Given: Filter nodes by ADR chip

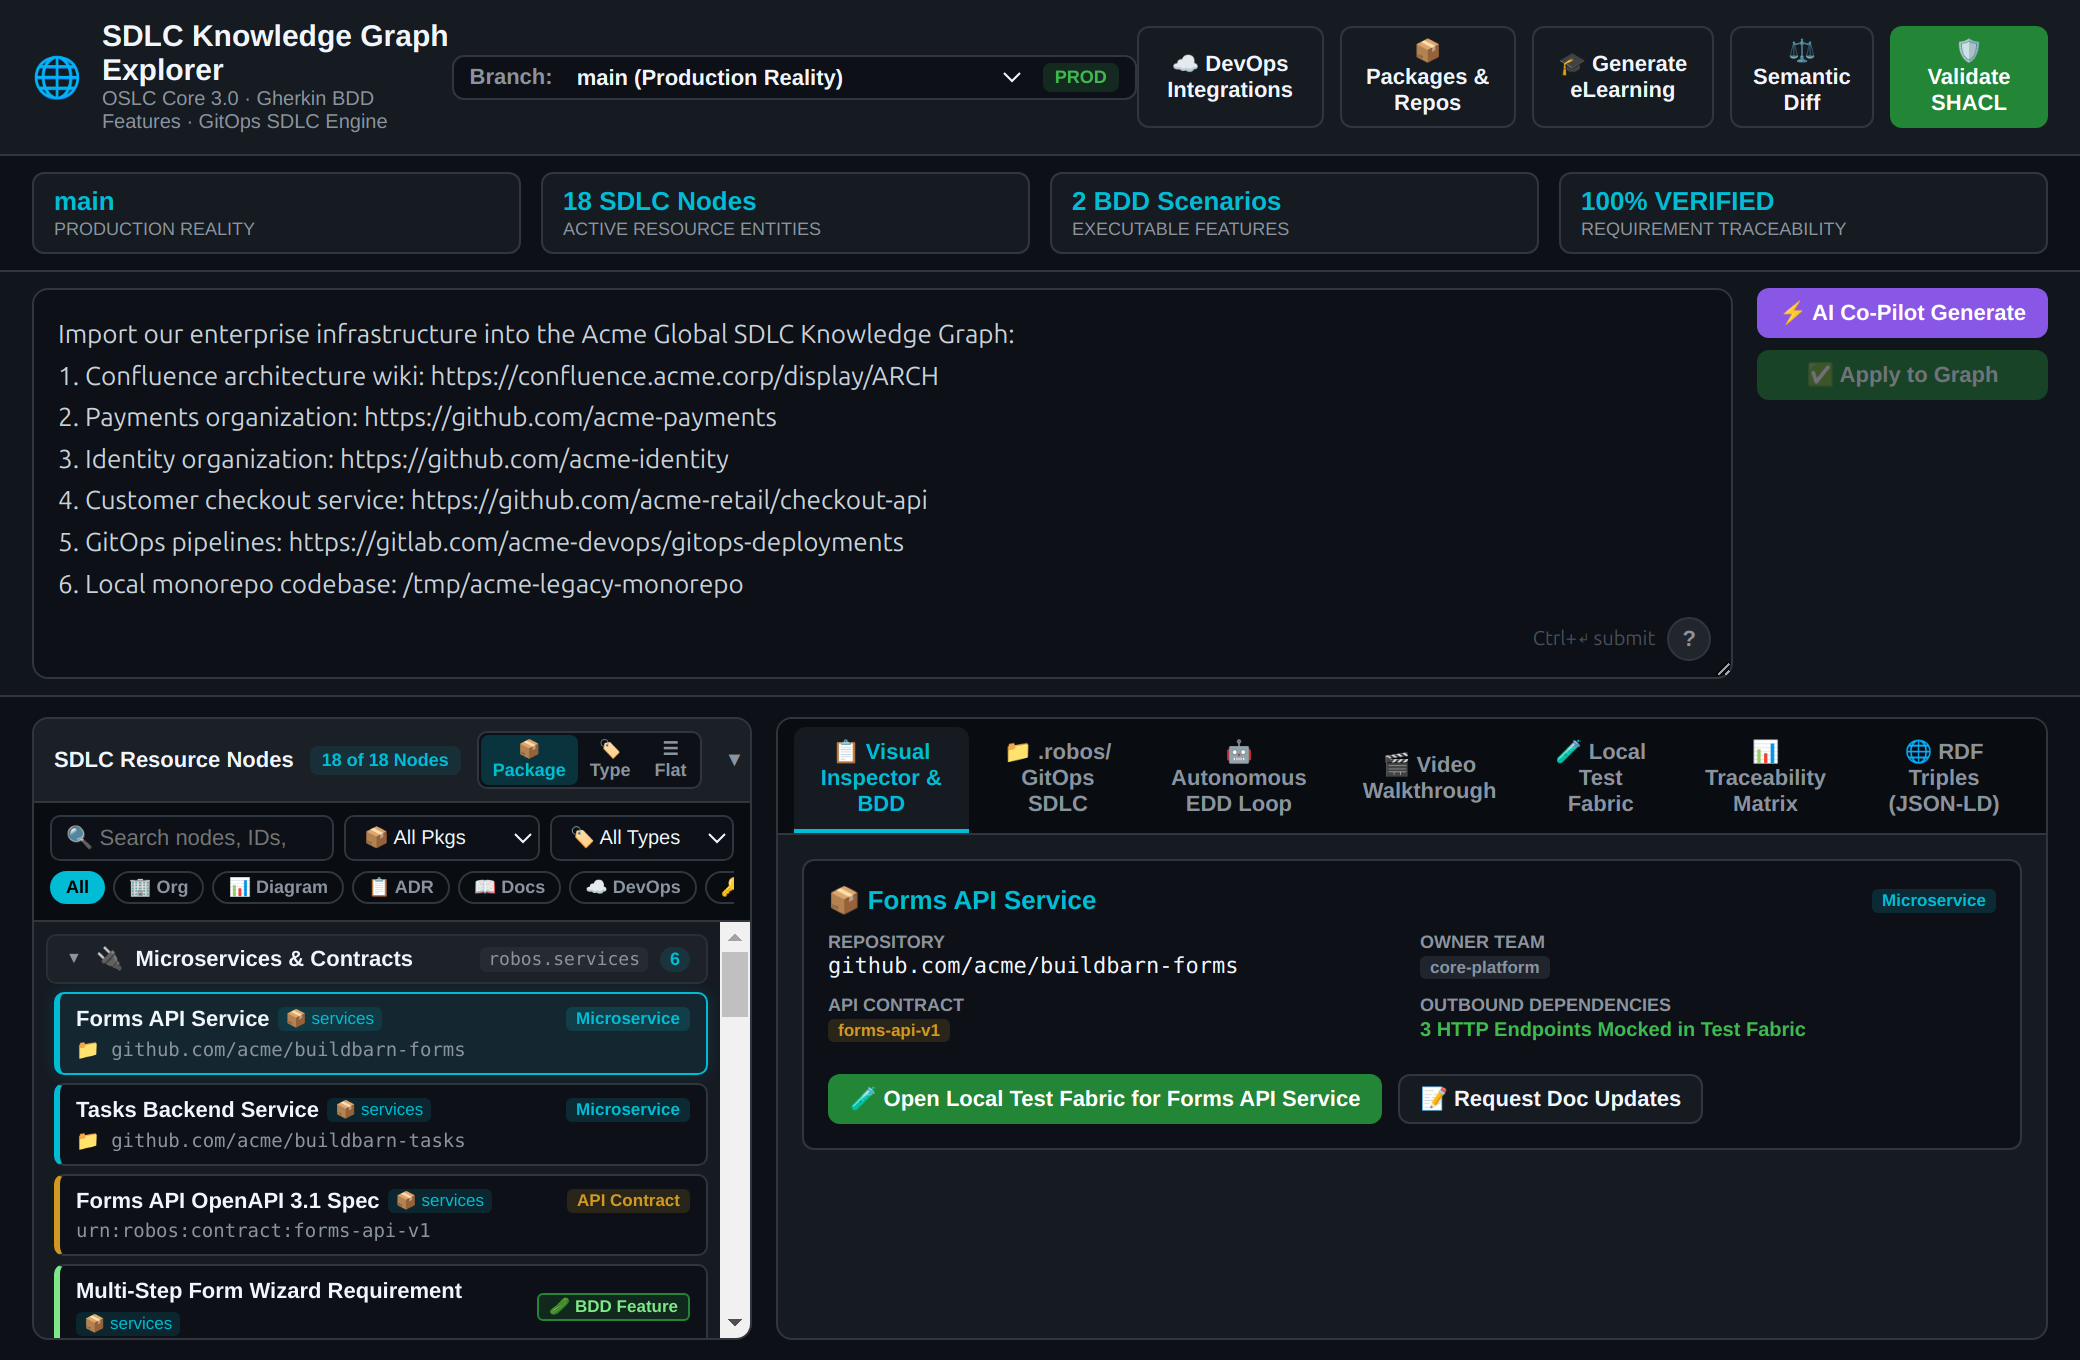Looking at the screenshot, I should (401, 887).
